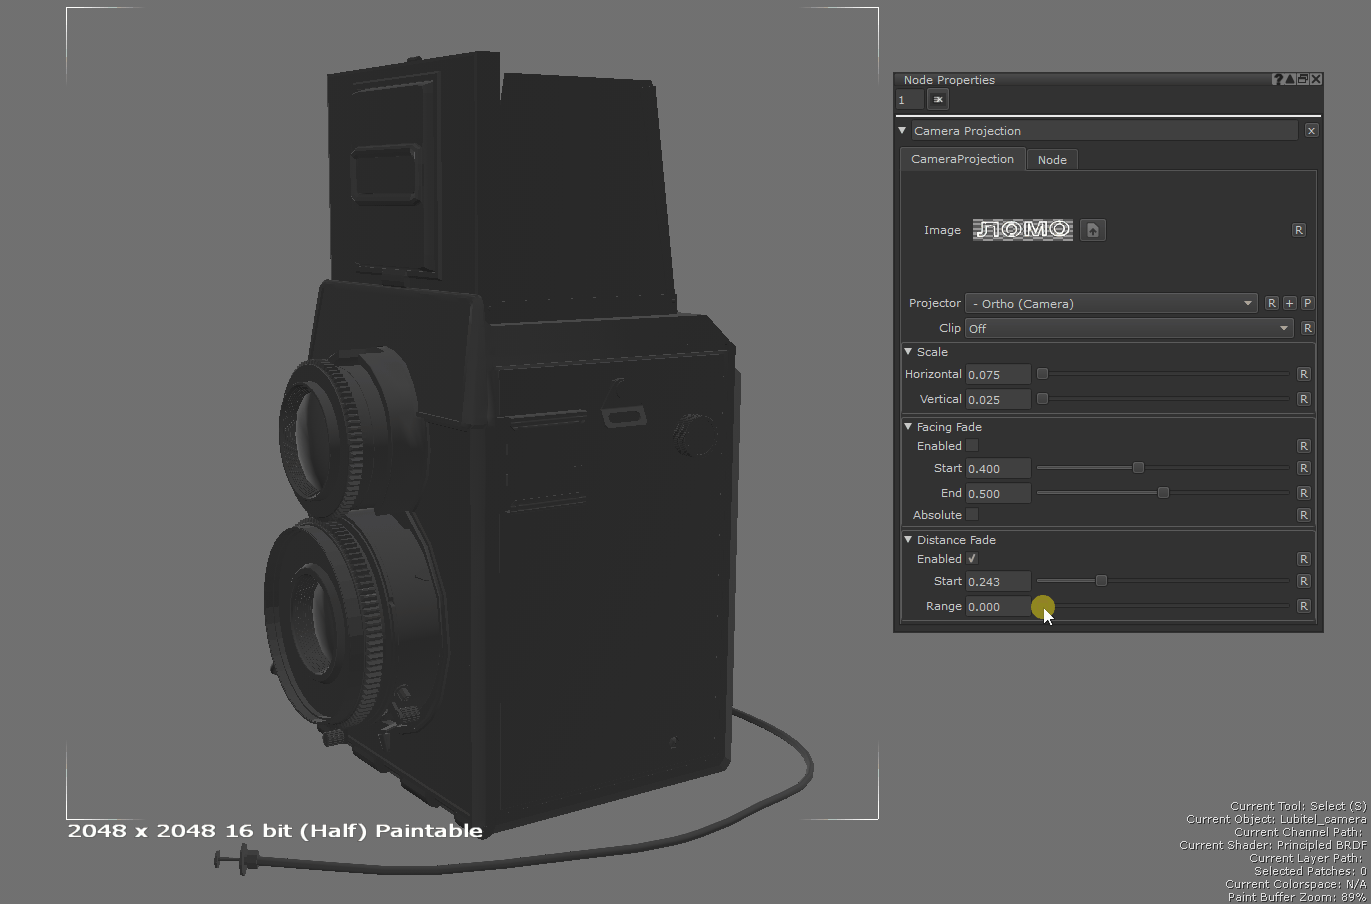Click the remove-node icon beside the node counter
The height and width of the screenshot is (904, 1371).
coord(937,99)
